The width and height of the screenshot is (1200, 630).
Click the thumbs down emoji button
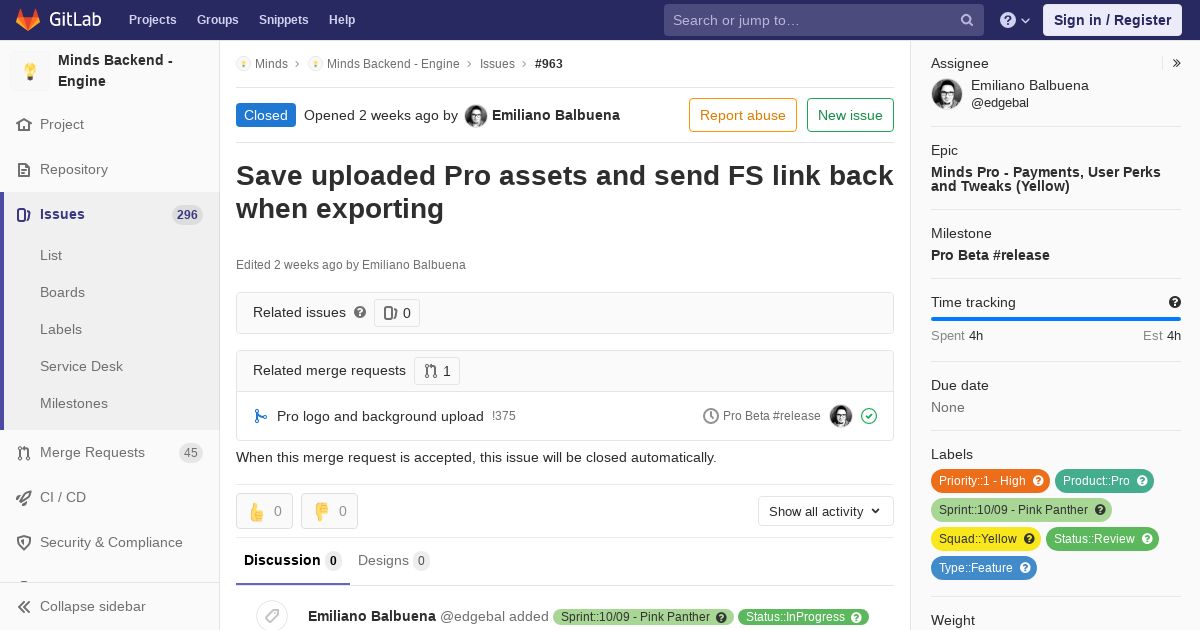coord(329,511)
